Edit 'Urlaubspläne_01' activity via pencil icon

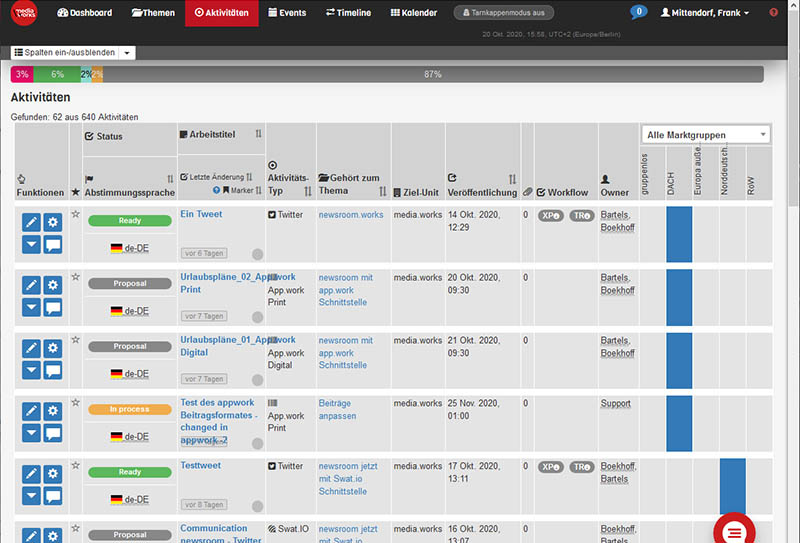click(x=31, y=348)
